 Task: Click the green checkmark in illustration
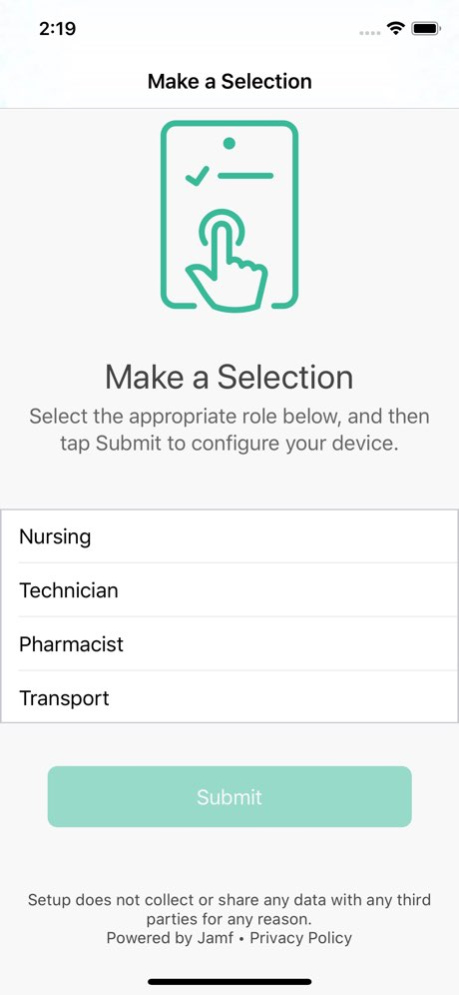(x=197, y=175)
